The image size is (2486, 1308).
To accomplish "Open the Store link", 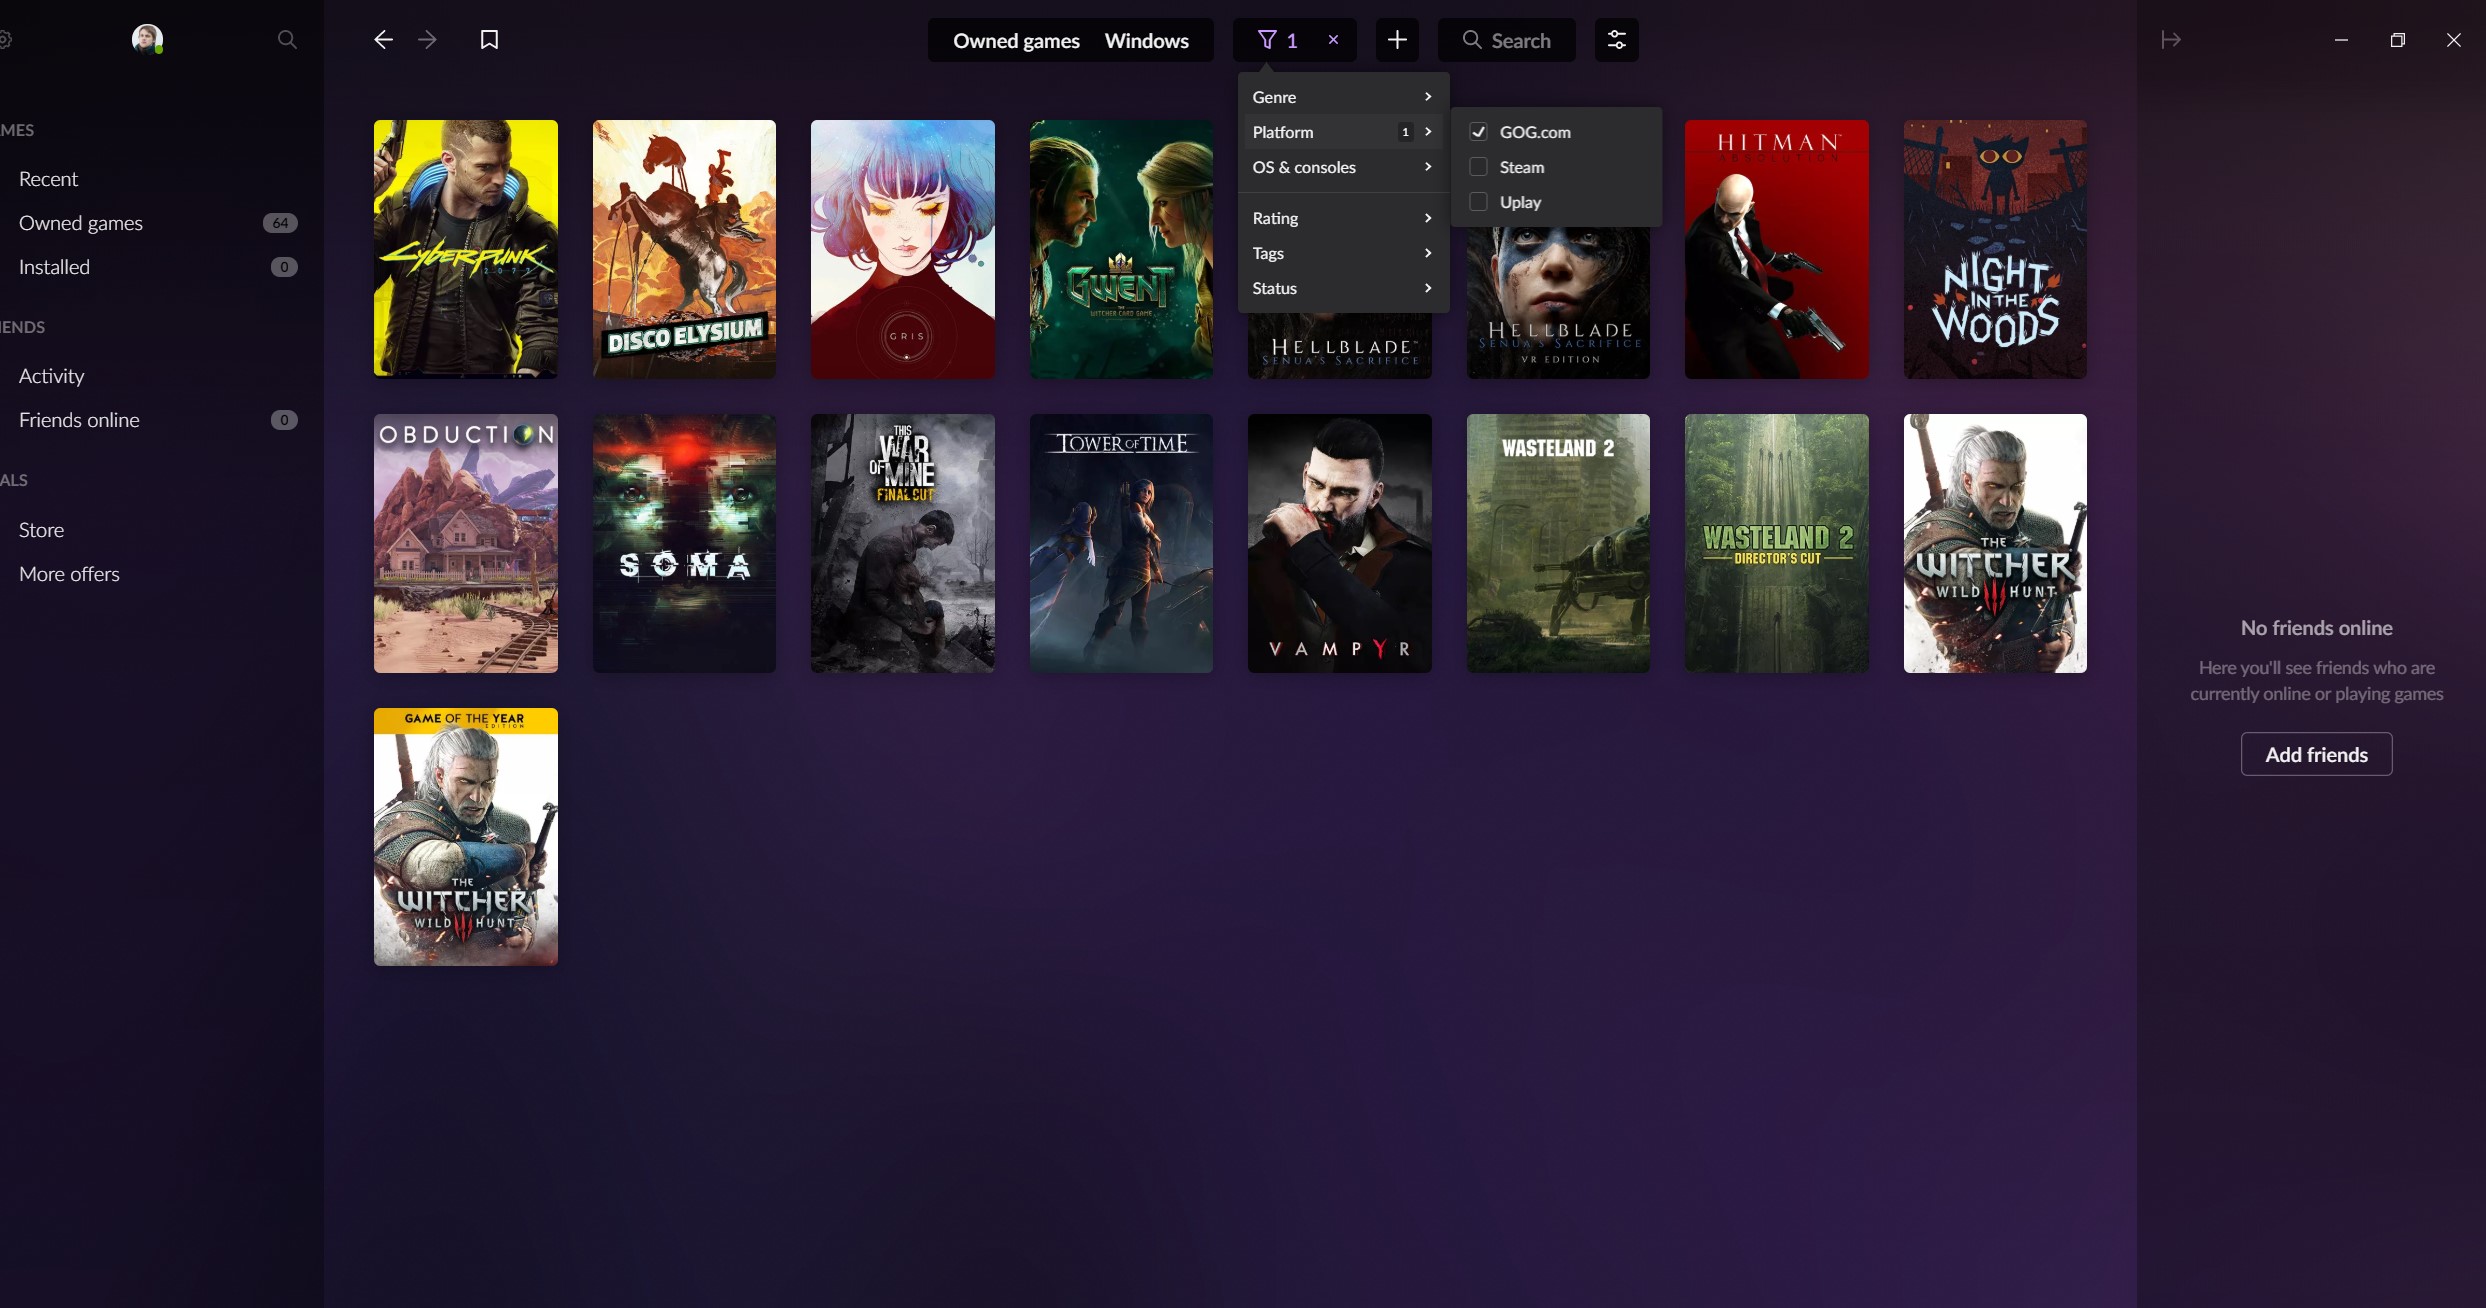I will click(41, 530).
